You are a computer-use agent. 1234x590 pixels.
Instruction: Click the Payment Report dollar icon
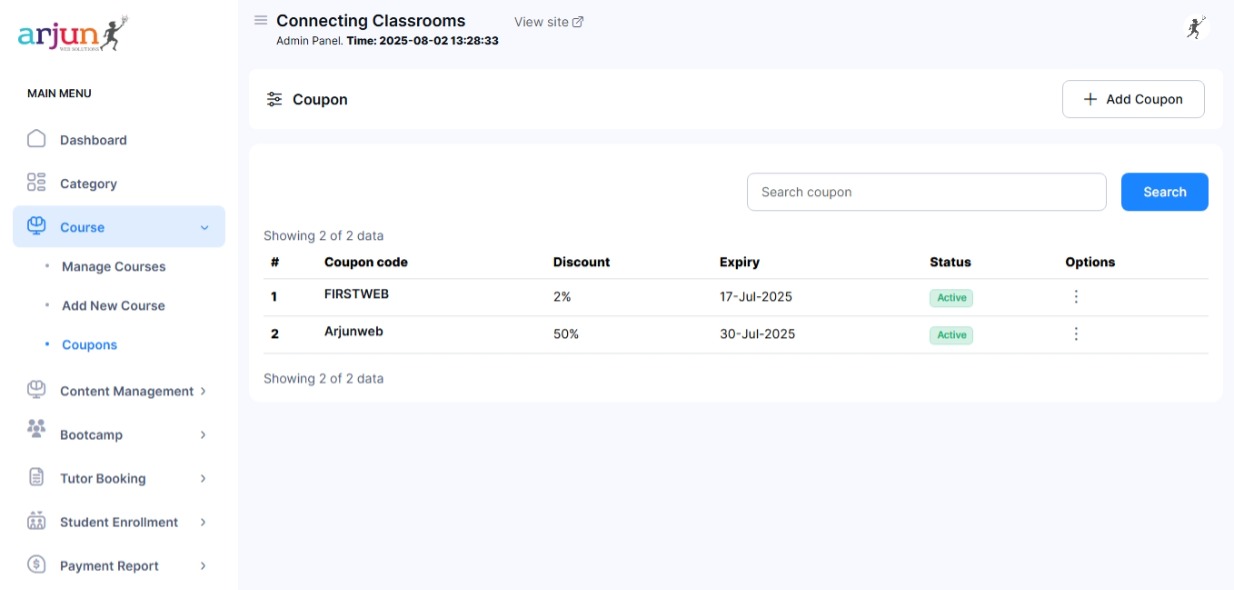[37, 565]
